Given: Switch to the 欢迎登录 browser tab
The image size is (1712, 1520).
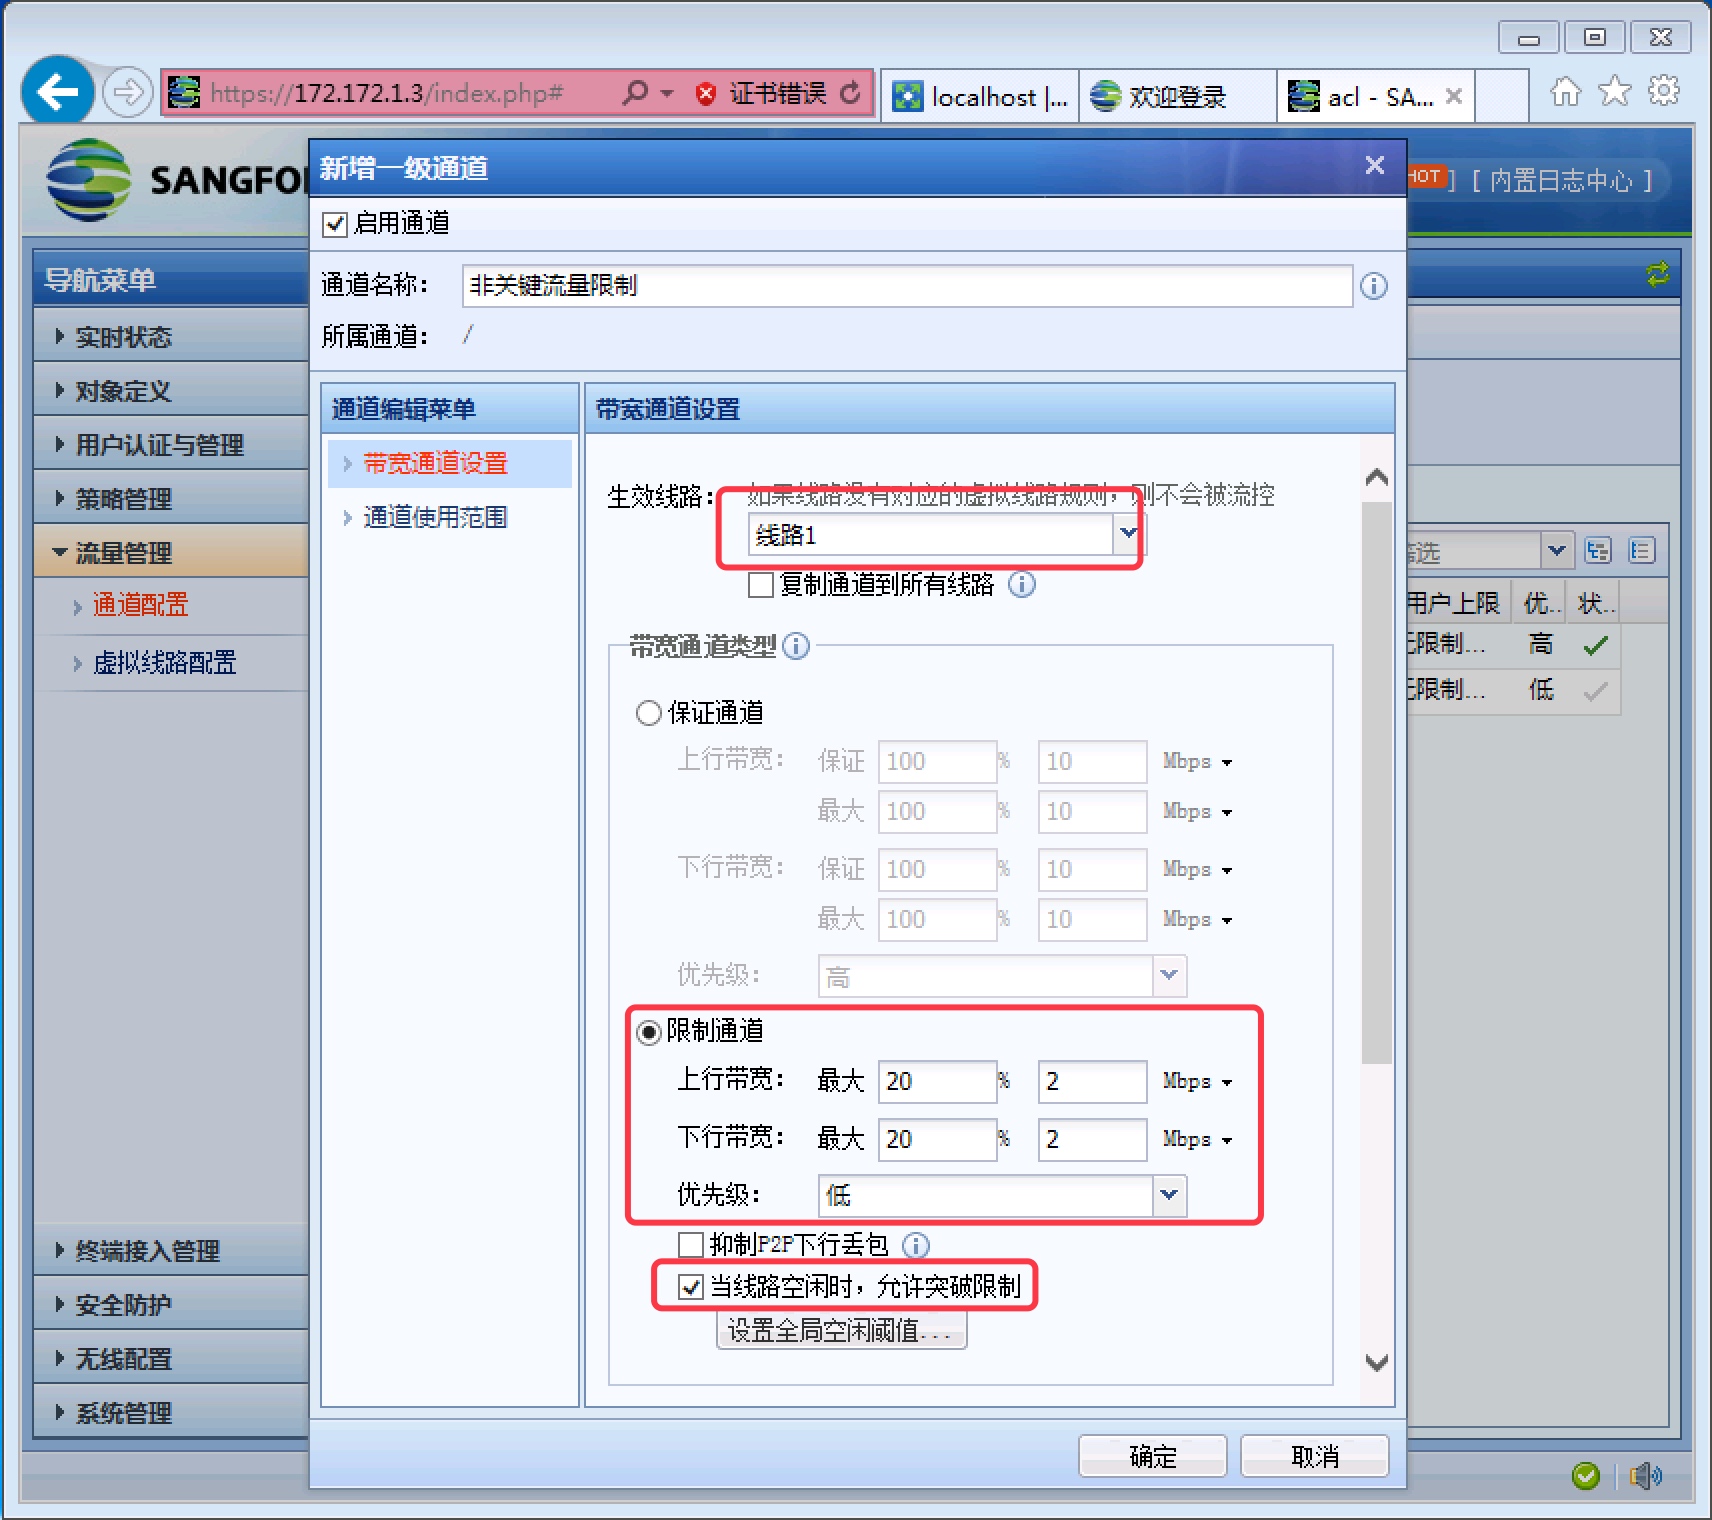Looking at the screenshot, I should pyautogui.click(x=1177, y=96).
